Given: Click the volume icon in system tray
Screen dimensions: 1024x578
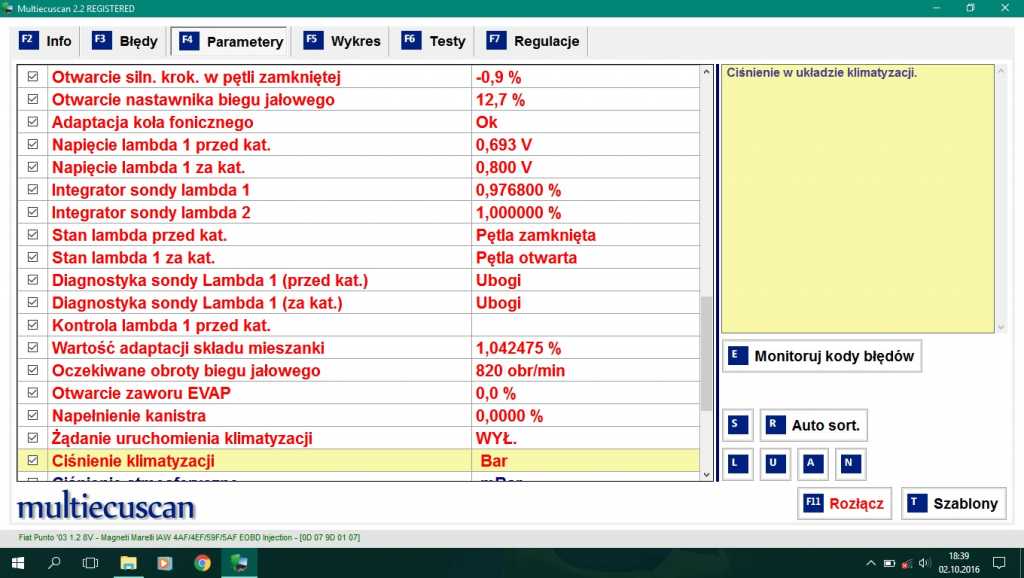Looking at the screenshot, I should click(921, 563).
